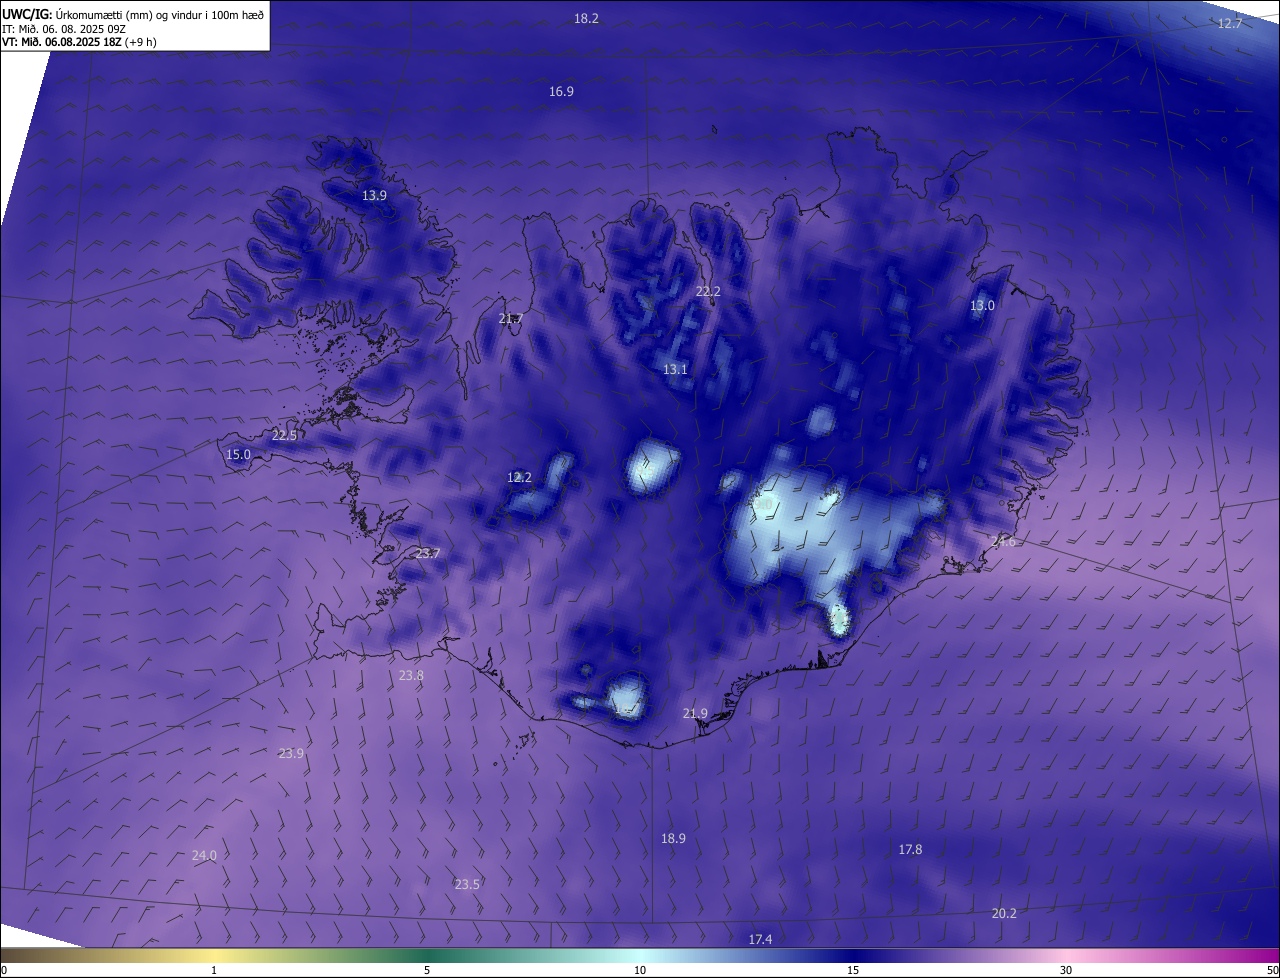1280x978 pixels.
Task: Click the 23.7 value label
Action: tap(427, 554)
